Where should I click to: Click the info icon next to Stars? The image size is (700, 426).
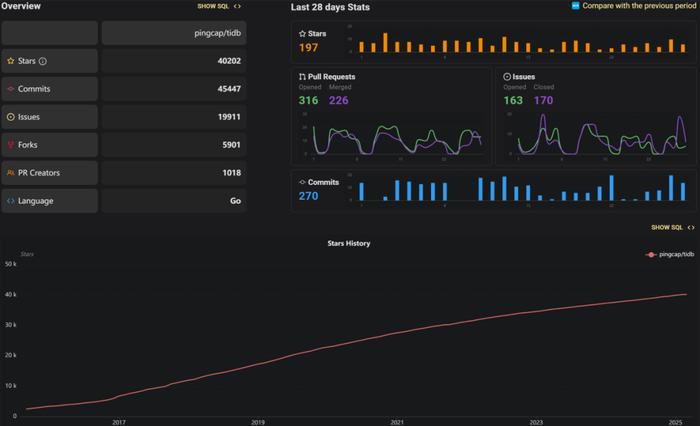click(x=43, y=61)
